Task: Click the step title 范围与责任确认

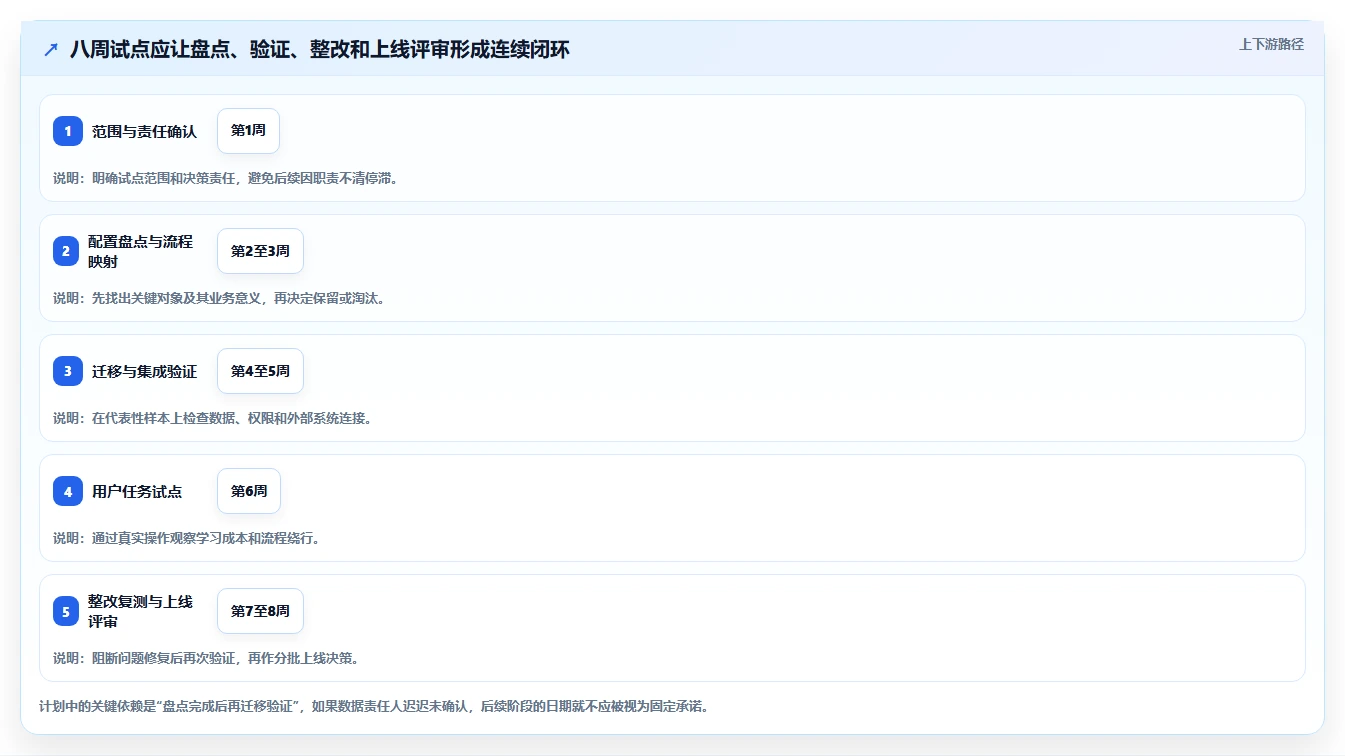Action: [145, 131]
